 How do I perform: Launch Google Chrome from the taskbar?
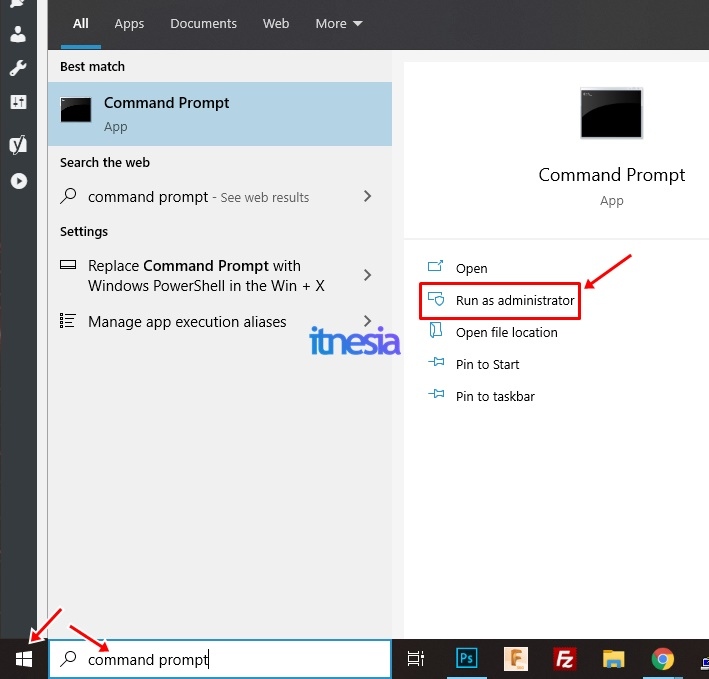point(662,659)
